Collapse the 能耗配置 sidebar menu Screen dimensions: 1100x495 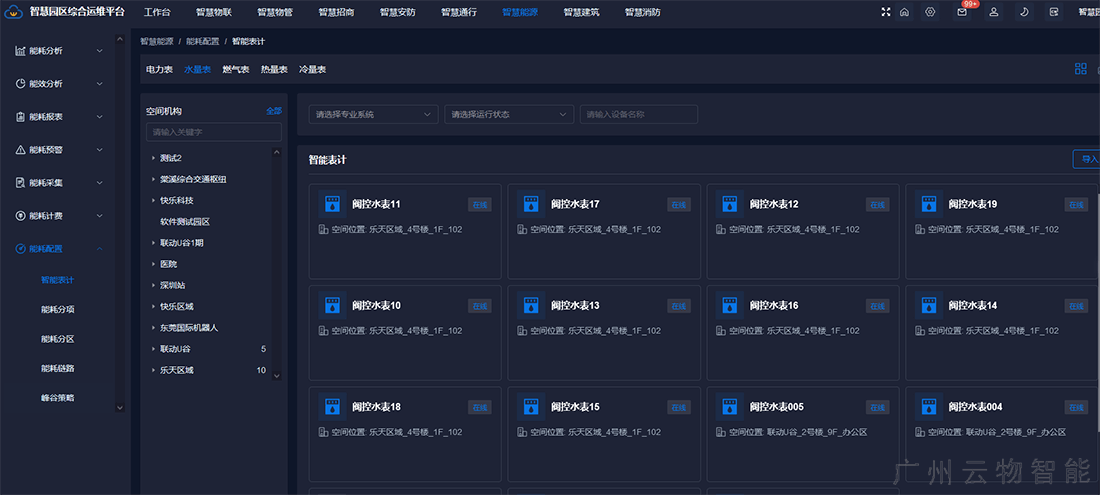point(99,249)
